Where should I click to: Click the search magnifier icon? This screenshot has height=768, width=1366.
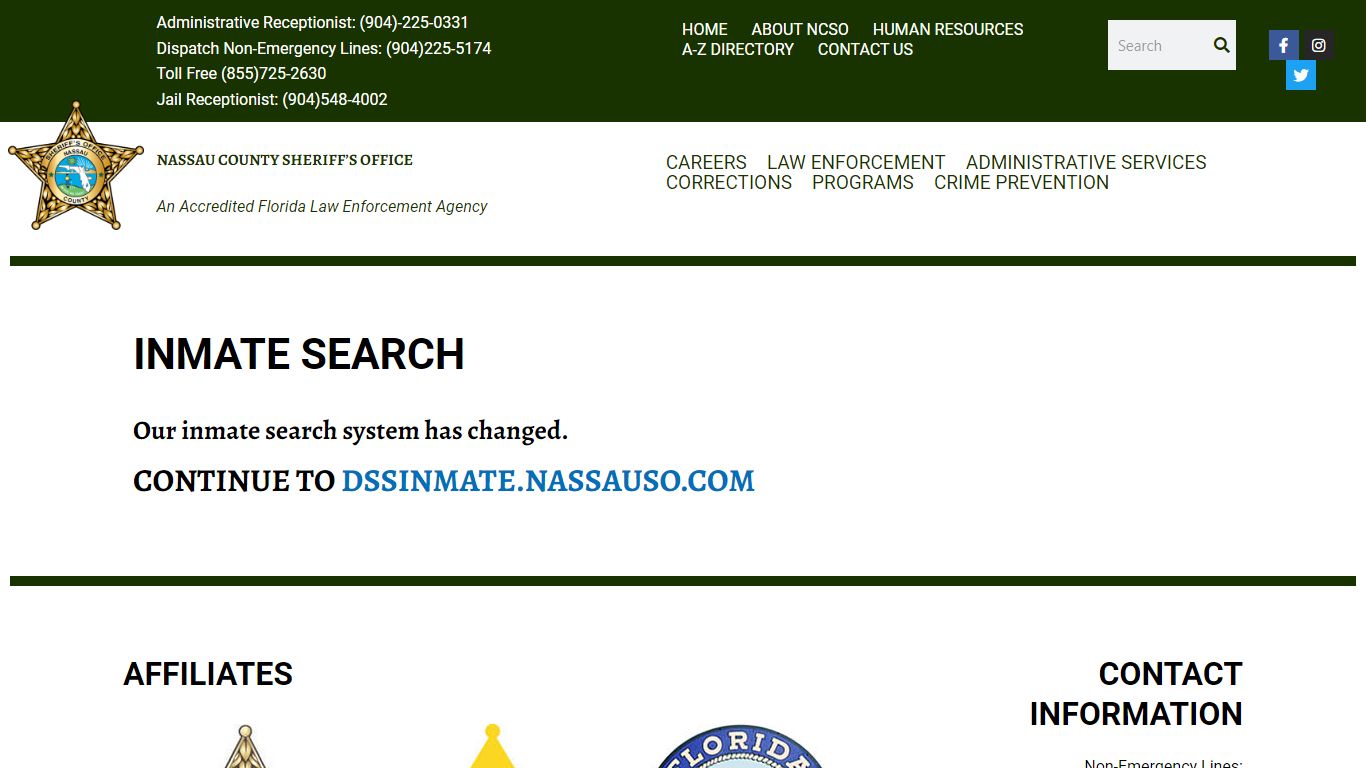pyautogui.click(x=1221, y=45)
